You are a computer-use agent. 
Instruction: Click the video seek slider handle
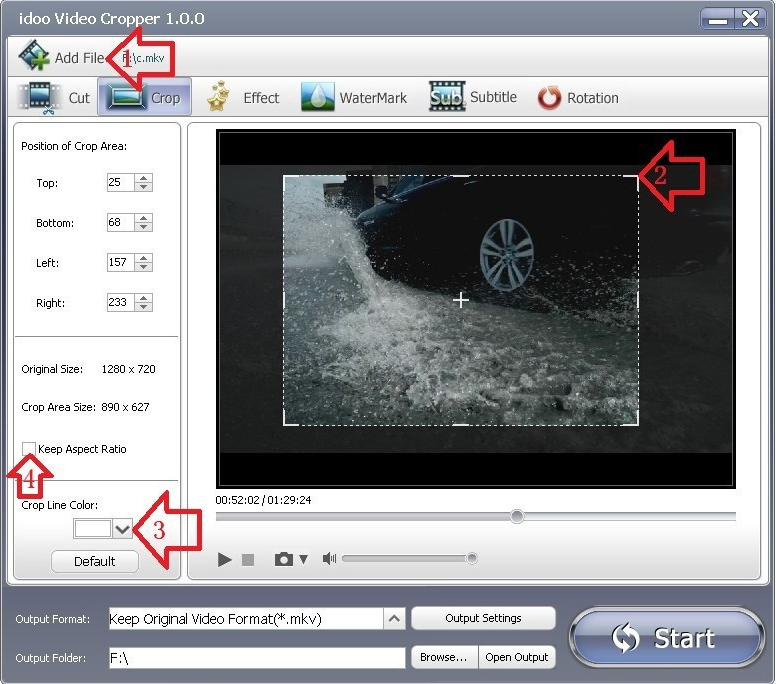[x=517, y=516]
